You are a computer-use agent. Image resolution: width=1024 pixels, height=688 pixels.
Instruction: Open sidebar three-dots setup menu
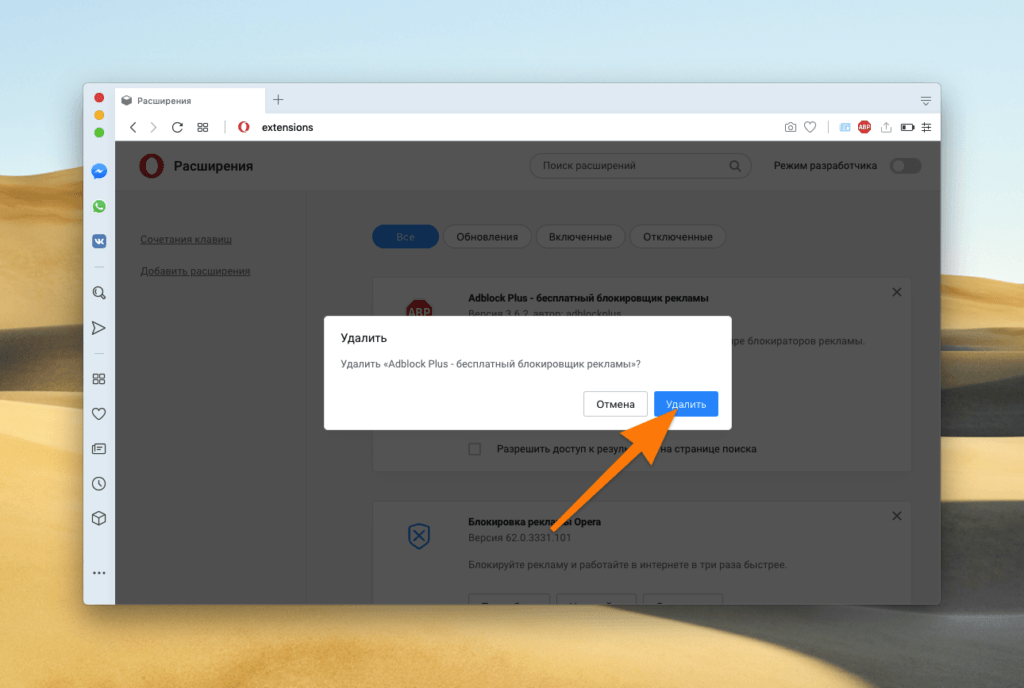pyautogui.click(x=99, y=573)
